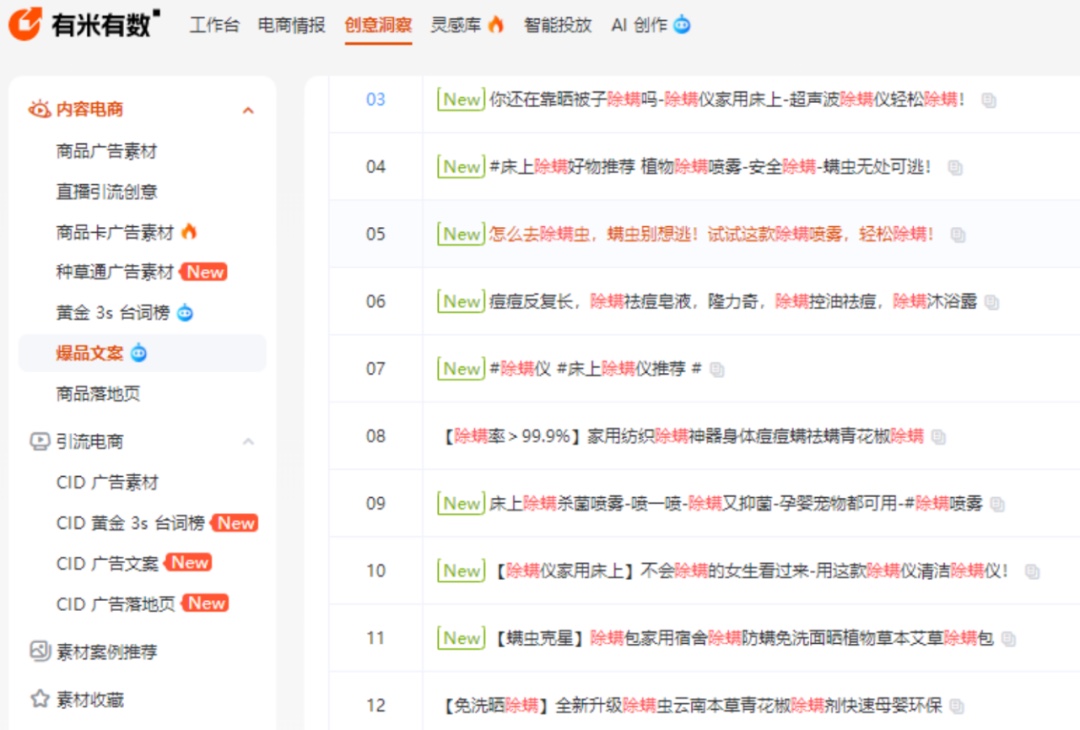The height and width of the screenshot is (730, 1080).
Task: Click the robot icon beside AI 创作
Action: [x=682, y=25]
